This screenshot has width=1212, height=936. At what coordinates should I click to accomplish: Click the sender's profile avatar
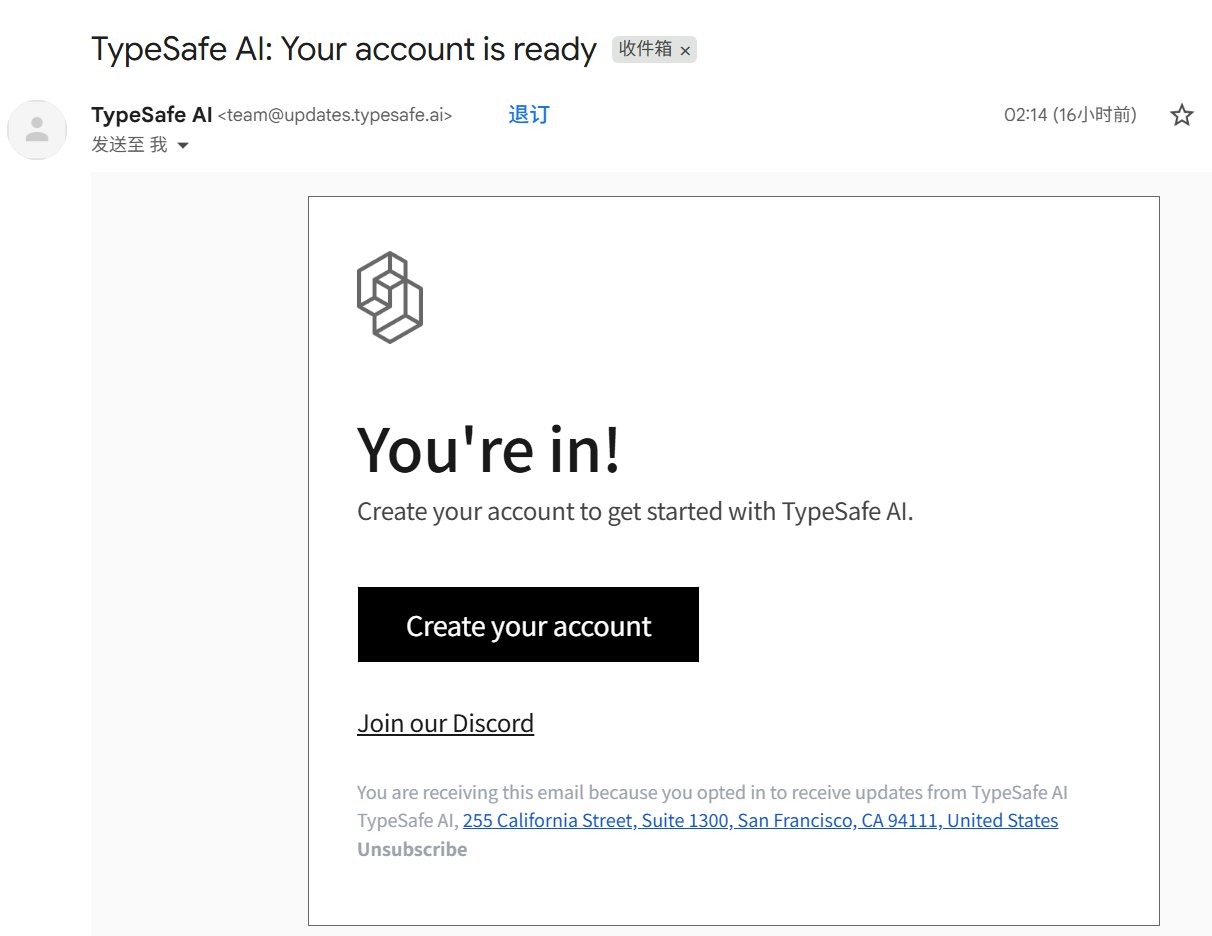point(37,130)
